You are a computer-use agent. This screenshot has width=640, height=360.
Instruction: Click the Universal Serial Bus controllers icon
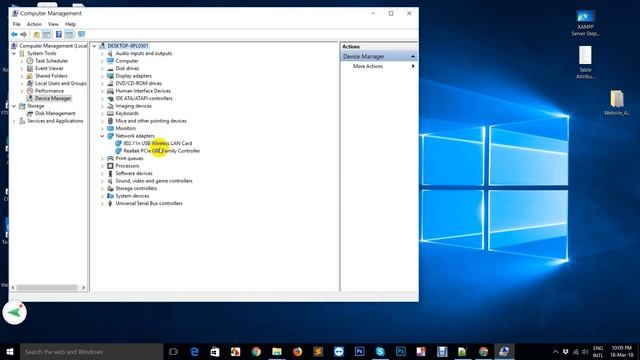(x=110, y=203)
